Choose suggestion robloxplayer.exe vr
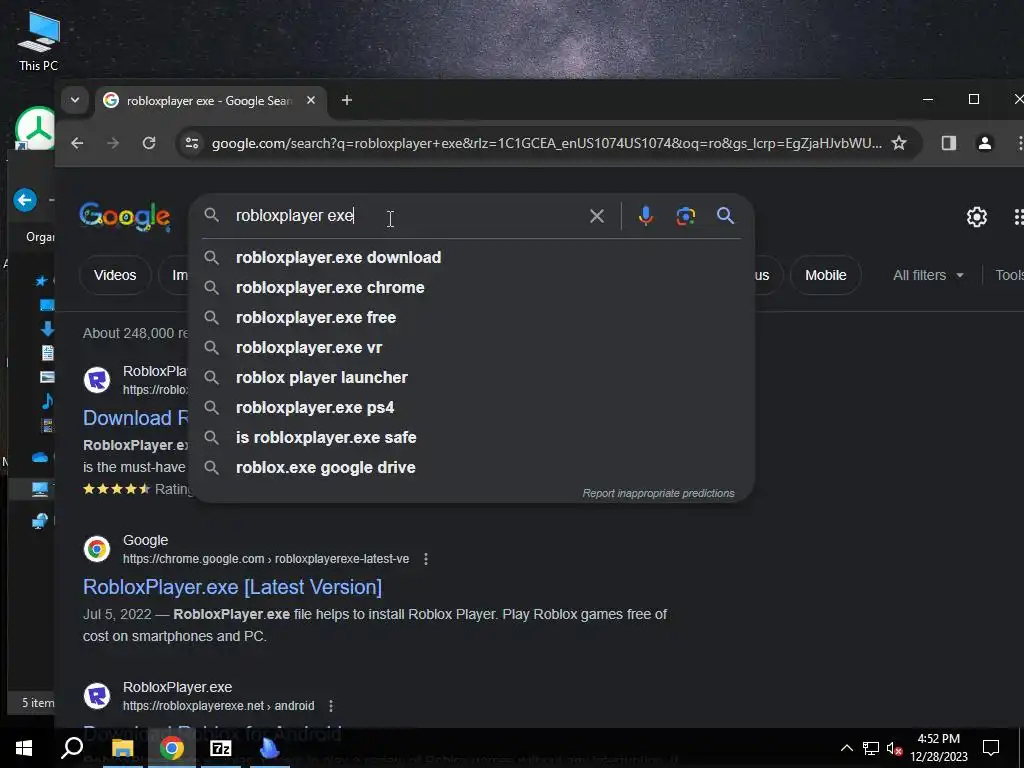This screenshot has width=1024, height=768. pos(471,347)
